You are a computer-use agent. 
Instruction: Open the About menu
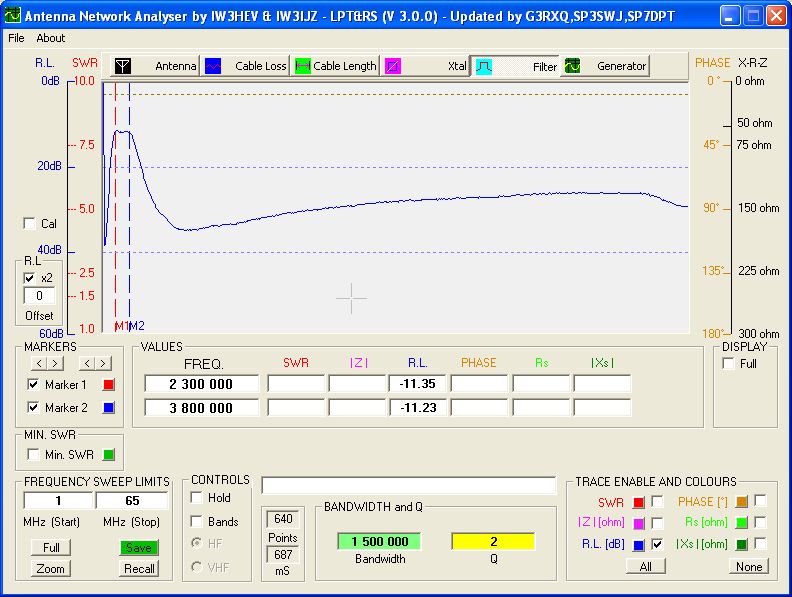50,38
